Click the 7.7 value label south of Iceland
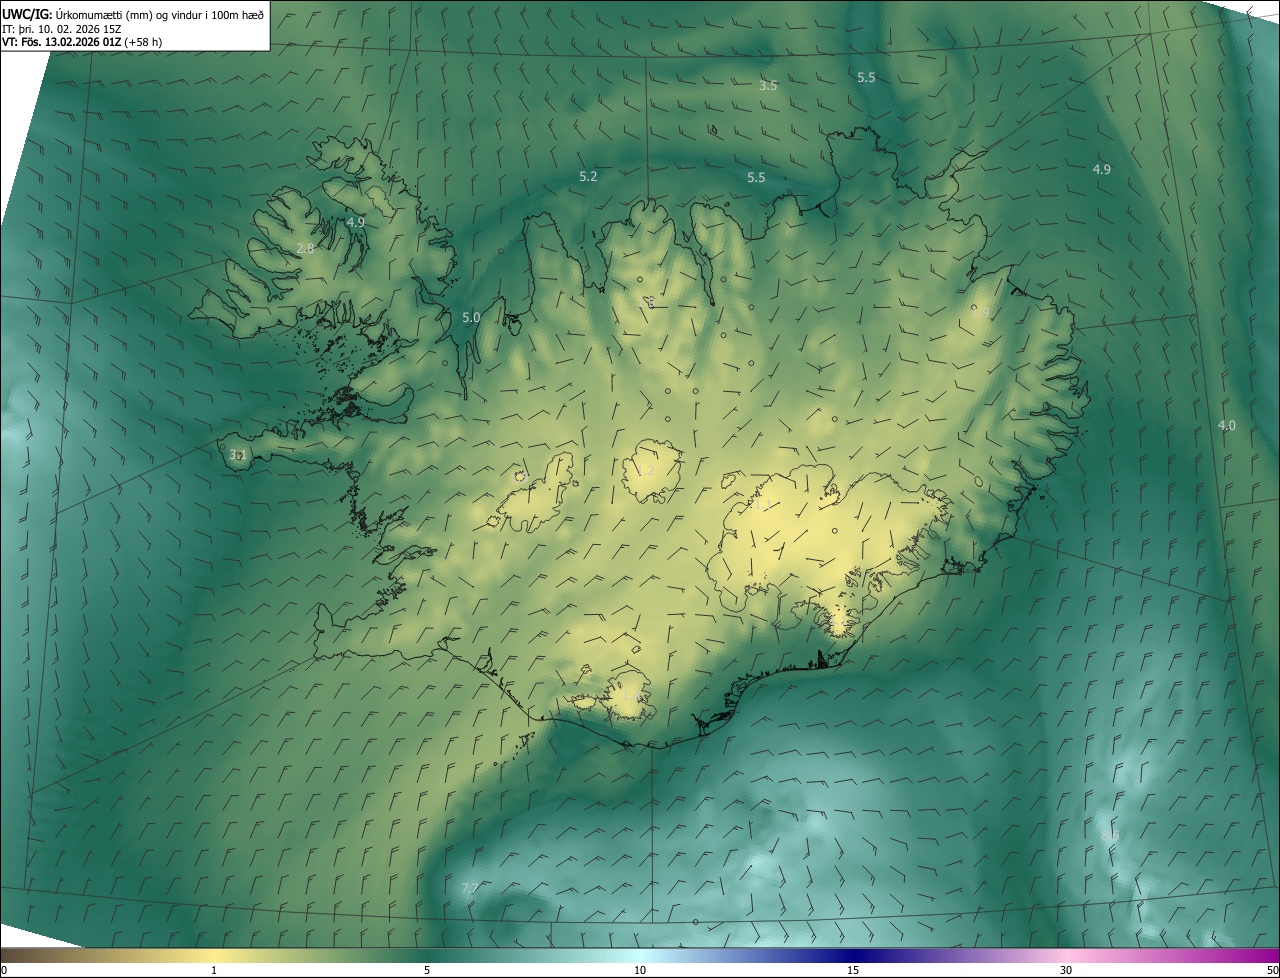This screenshot has height=978, width=1280. 470,888
